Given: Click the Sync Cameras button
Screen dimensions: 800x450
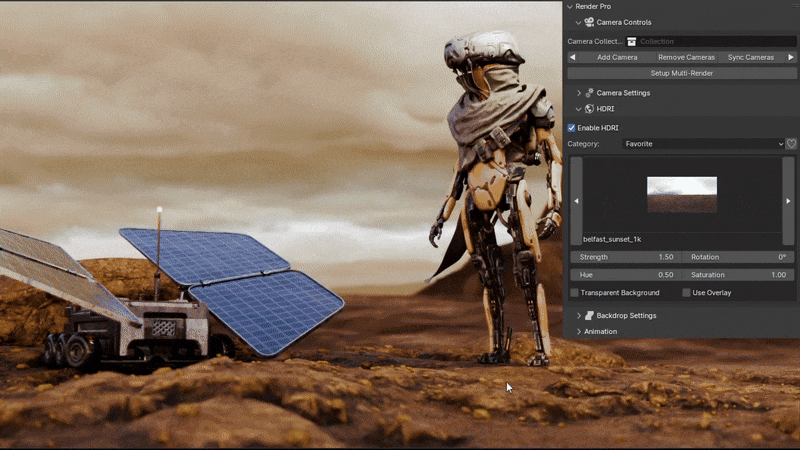Looking at the screenshot, I should pyautogui.click(x=750, y=57).
